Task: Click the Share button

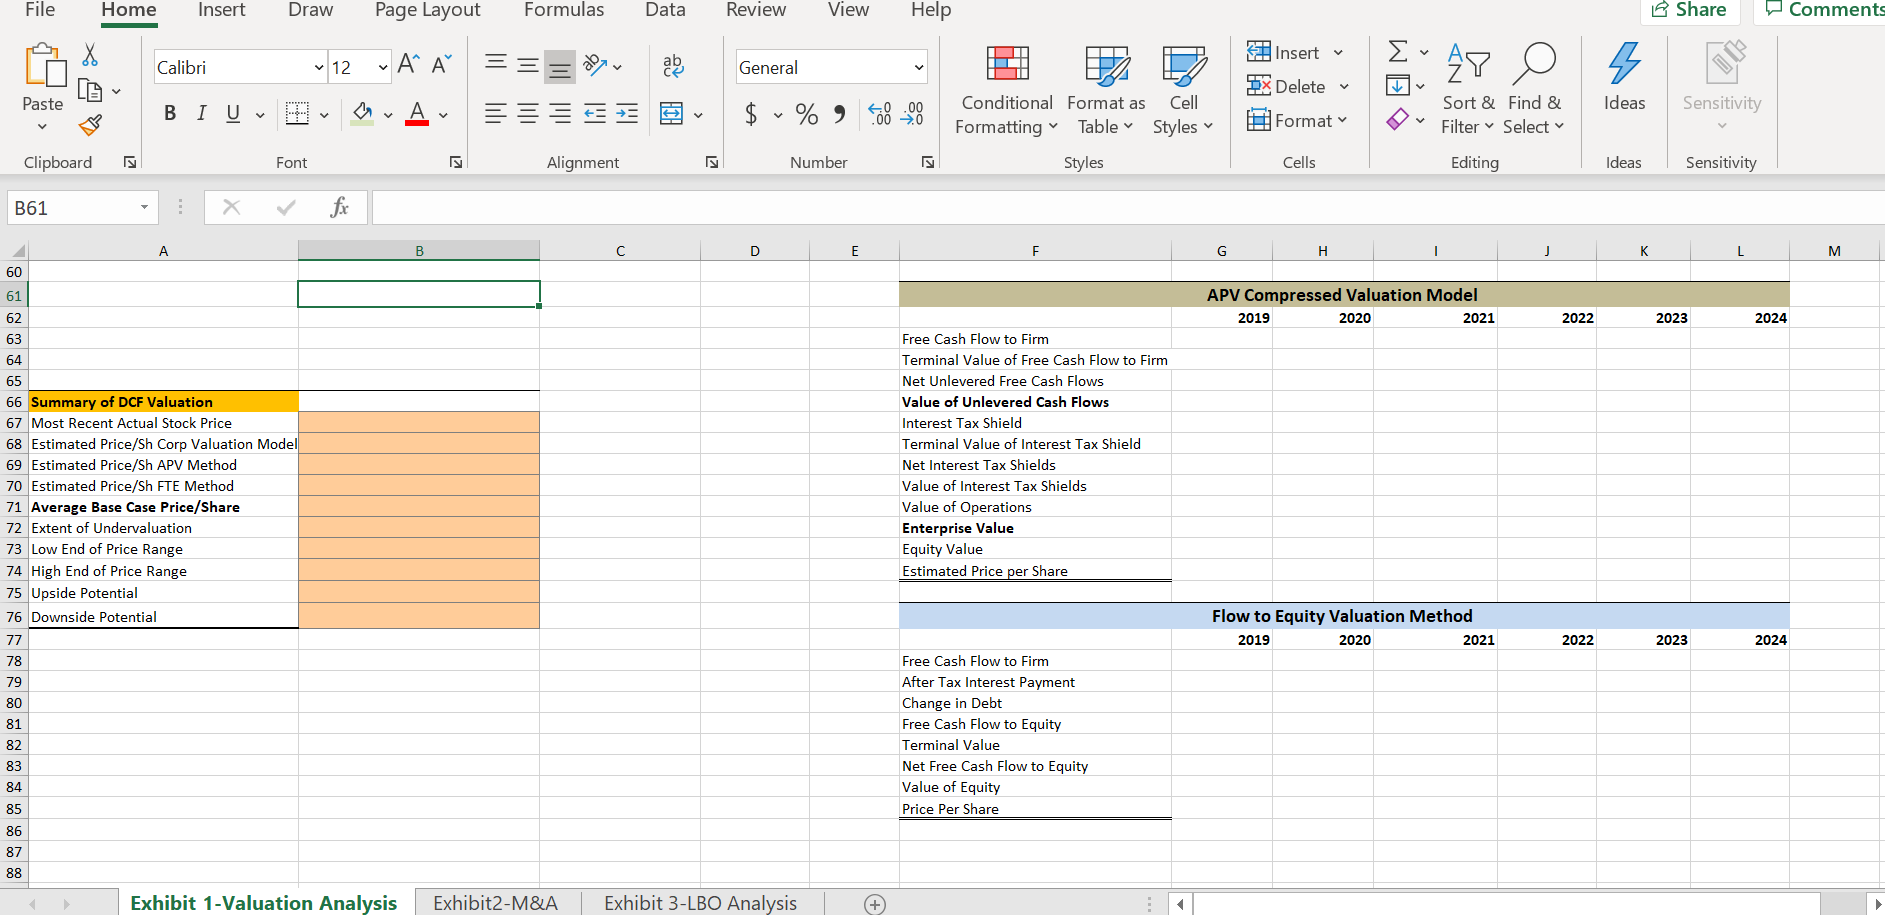Action: tap(1690, 10)
